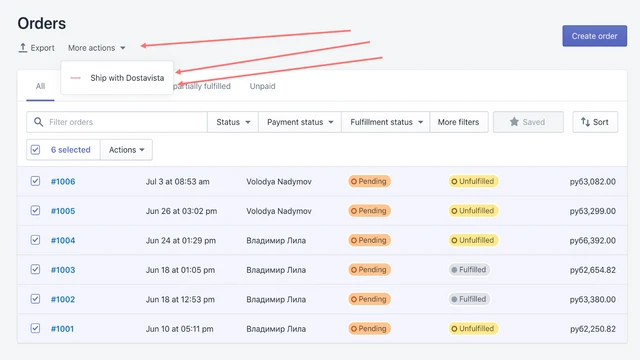Click customer Volodya Nadymov on order #1005
Screen dimensions: 640x360
click(279, 211)
